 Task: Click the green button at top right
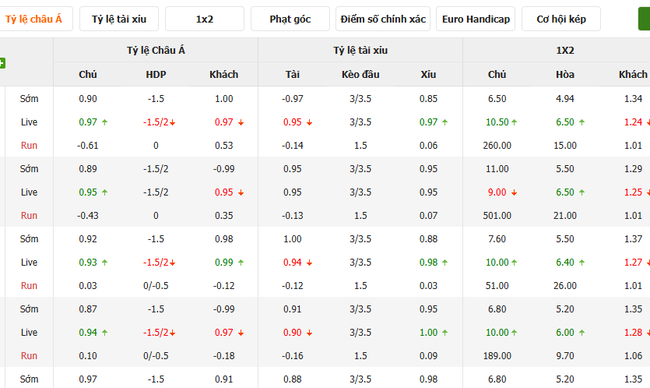coord(644,19)
